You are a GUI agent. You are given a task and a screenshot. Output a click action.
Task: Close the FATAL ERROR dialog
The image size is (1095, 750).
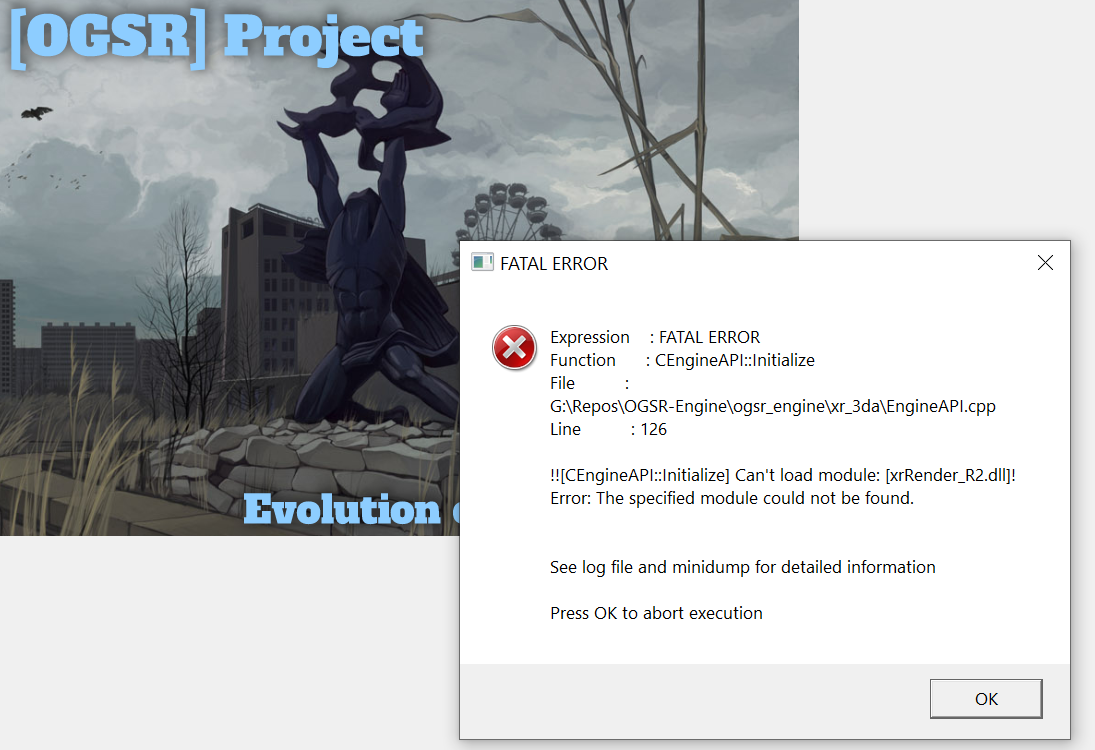click(x=1045, y=263)
